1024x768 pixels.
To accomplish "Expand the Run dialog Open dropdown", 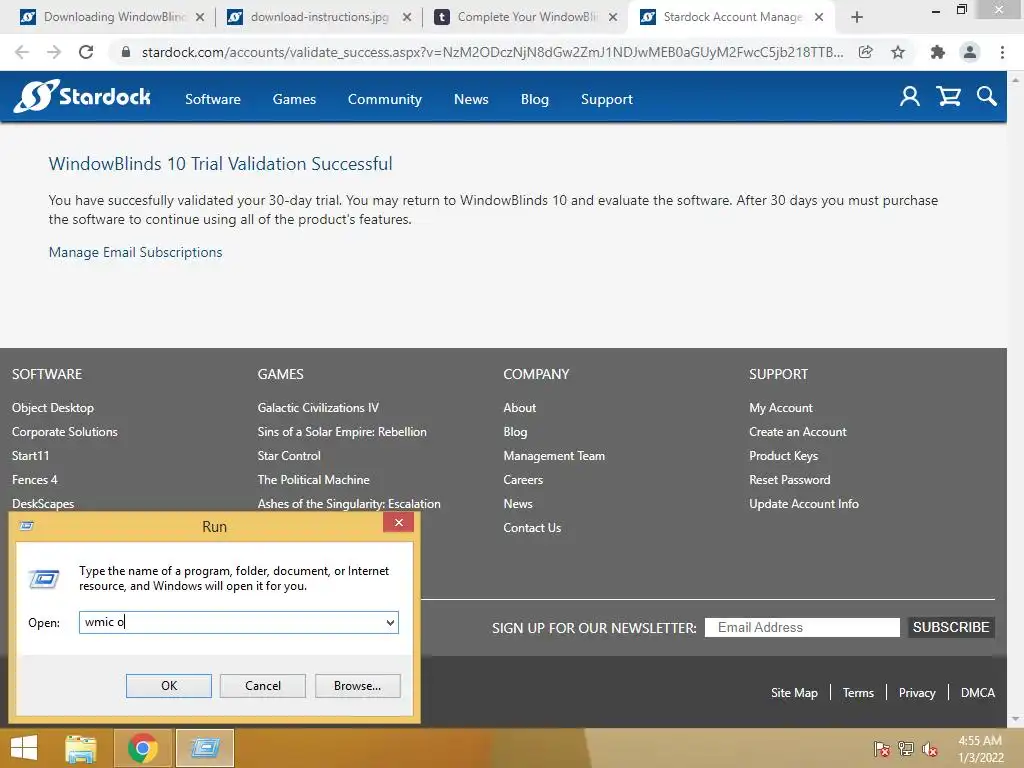I will pyautogui.click(x=390, y=622).
